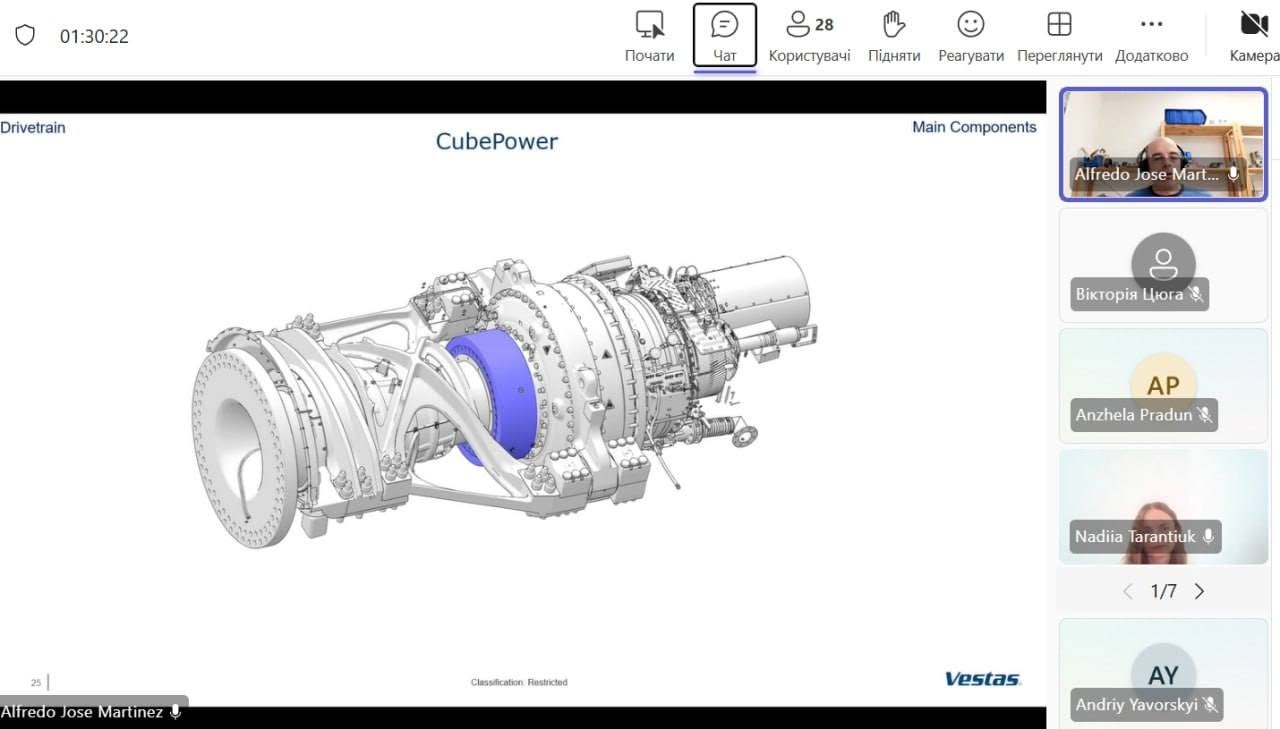Select Anzhela Pradun participant tile
Image resolution: width=1280 pixels, height=729 pixels.
[1163, 385]
